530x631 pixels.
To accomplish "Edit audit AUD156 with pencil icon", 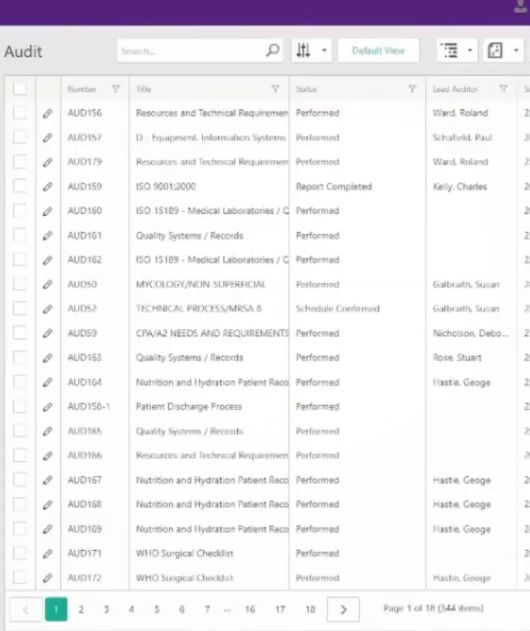I will click(47, 113).
